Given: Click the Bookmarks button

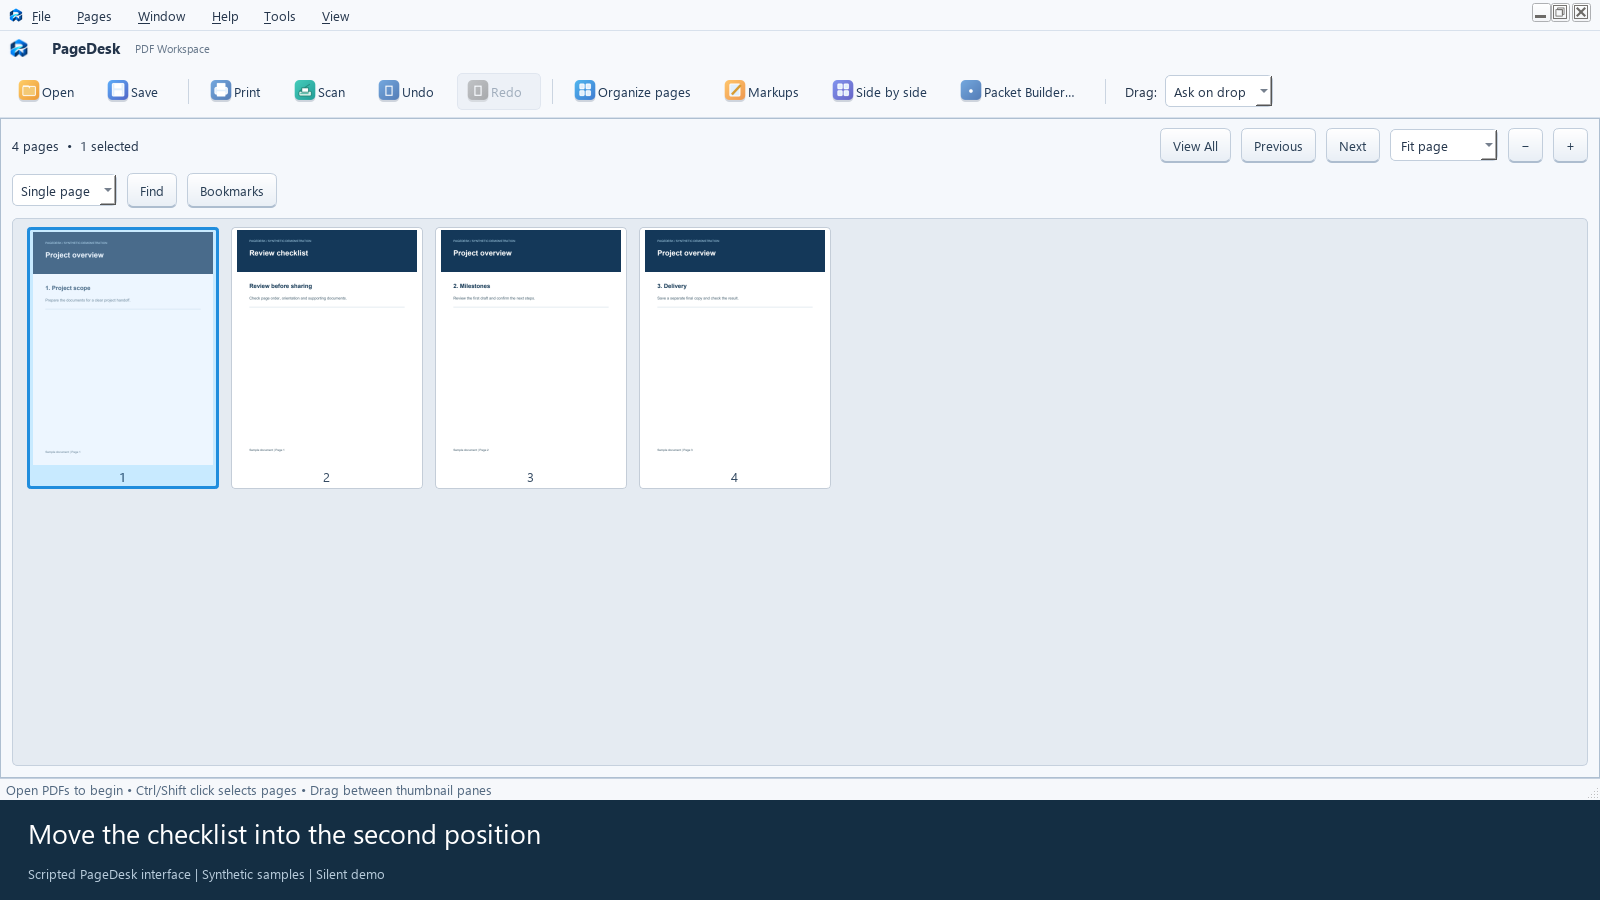Looking at the screenshot, I should [x=232, y=191].
